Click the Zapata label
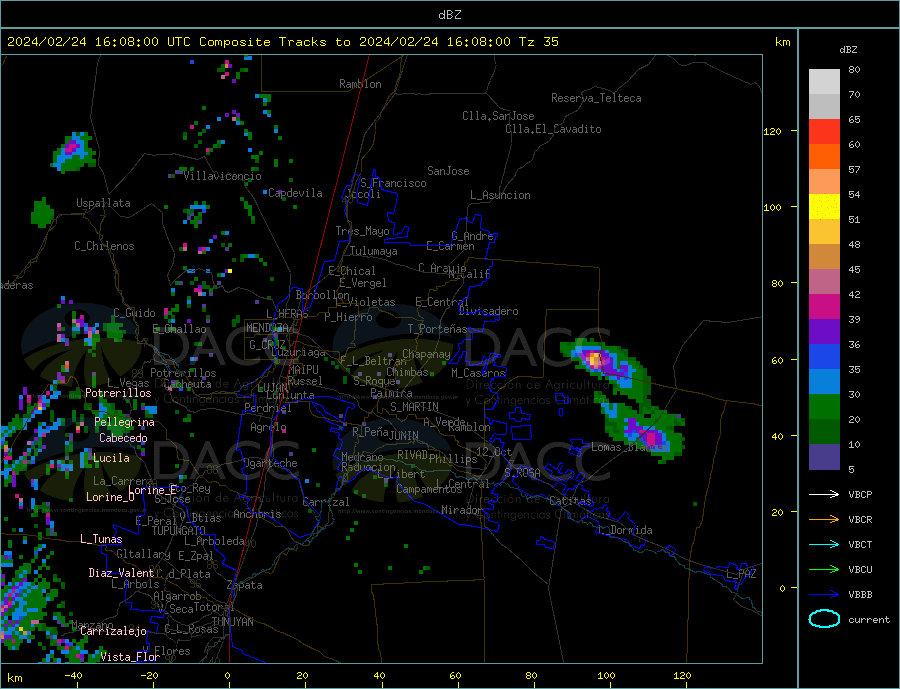The image size is (900, 689). (x=245, y=586)
